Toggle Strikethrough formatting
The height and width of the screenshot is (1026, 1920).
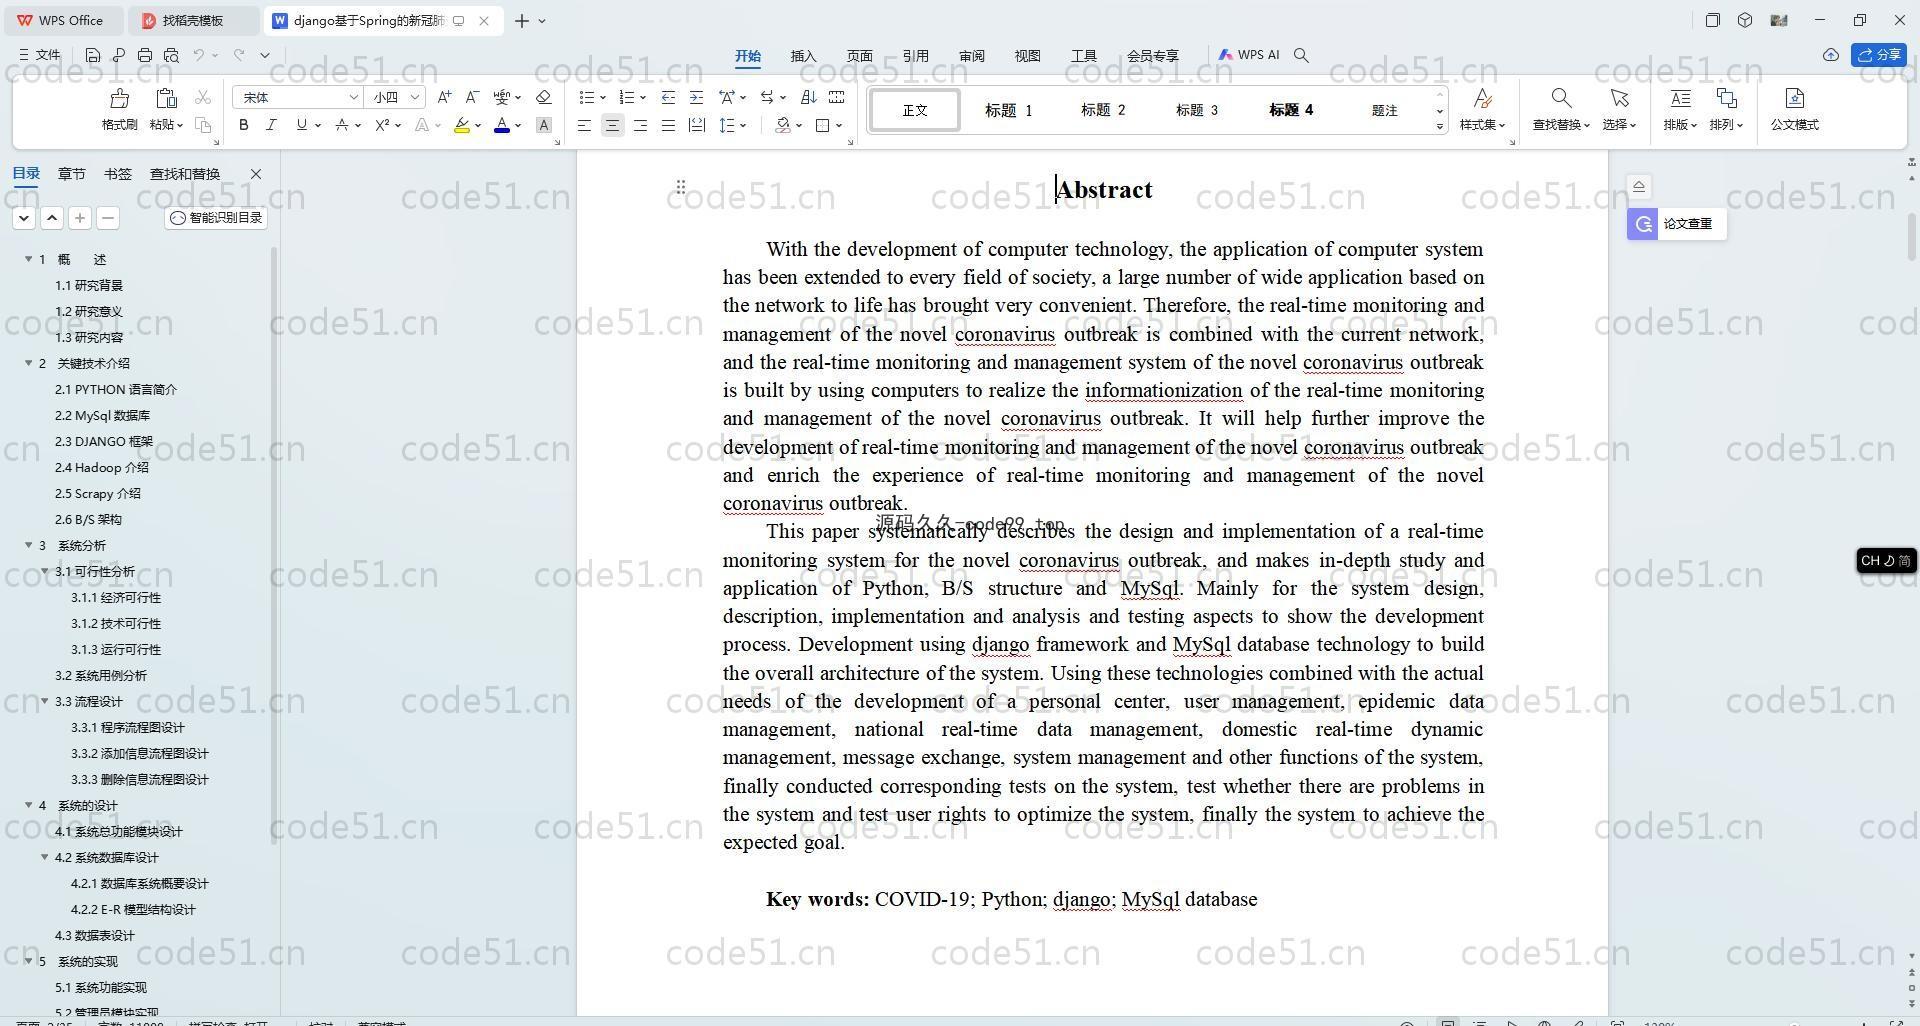[x=342, y=125]
